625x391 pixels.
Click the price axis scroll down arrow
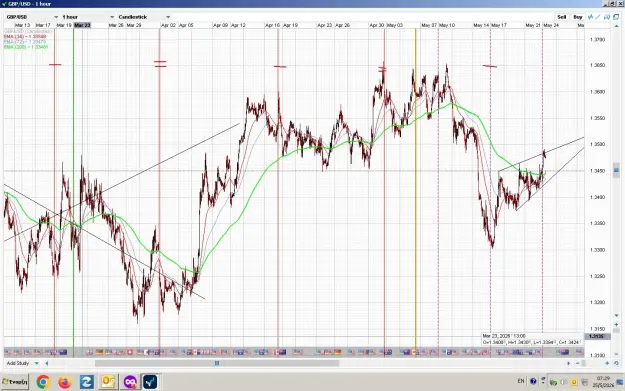click(616, 316)
